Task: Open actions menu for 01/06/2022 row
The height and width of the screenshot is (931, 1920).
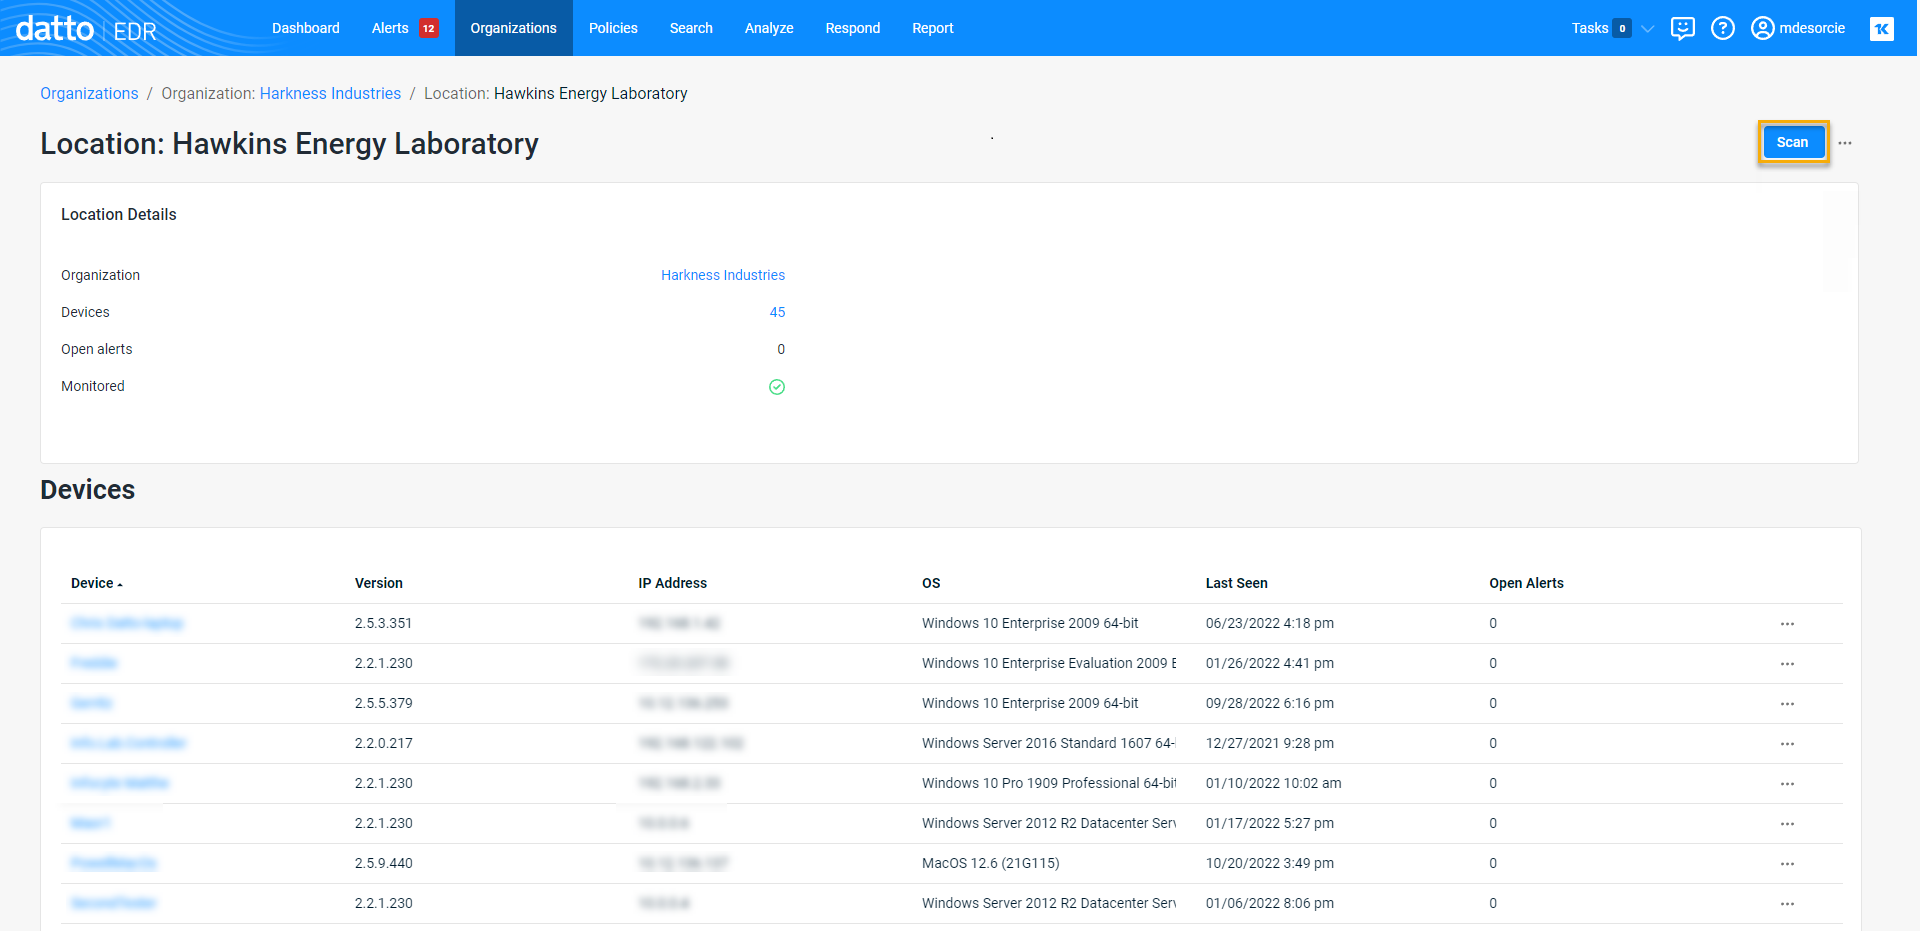Action: [1788, 904]
